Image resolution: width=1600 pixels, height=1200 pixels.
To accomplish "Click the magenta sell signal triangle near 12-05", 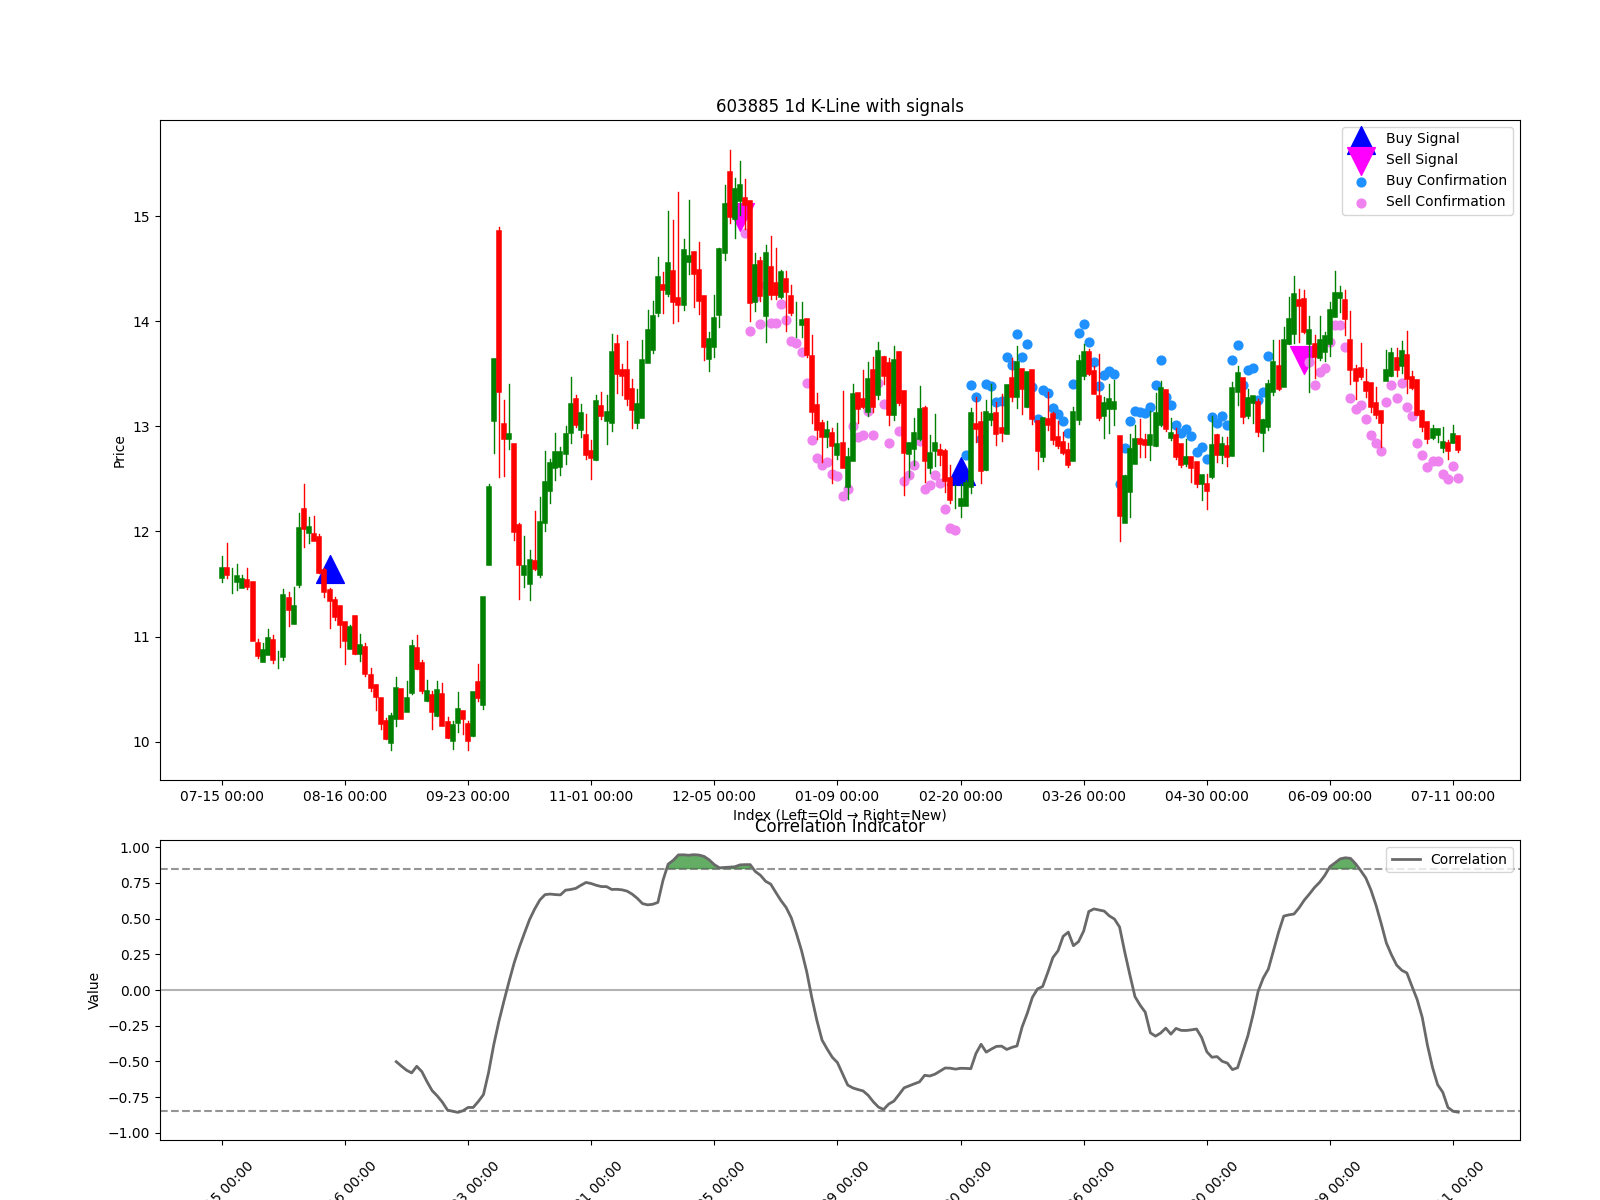I will coord(741,216).
